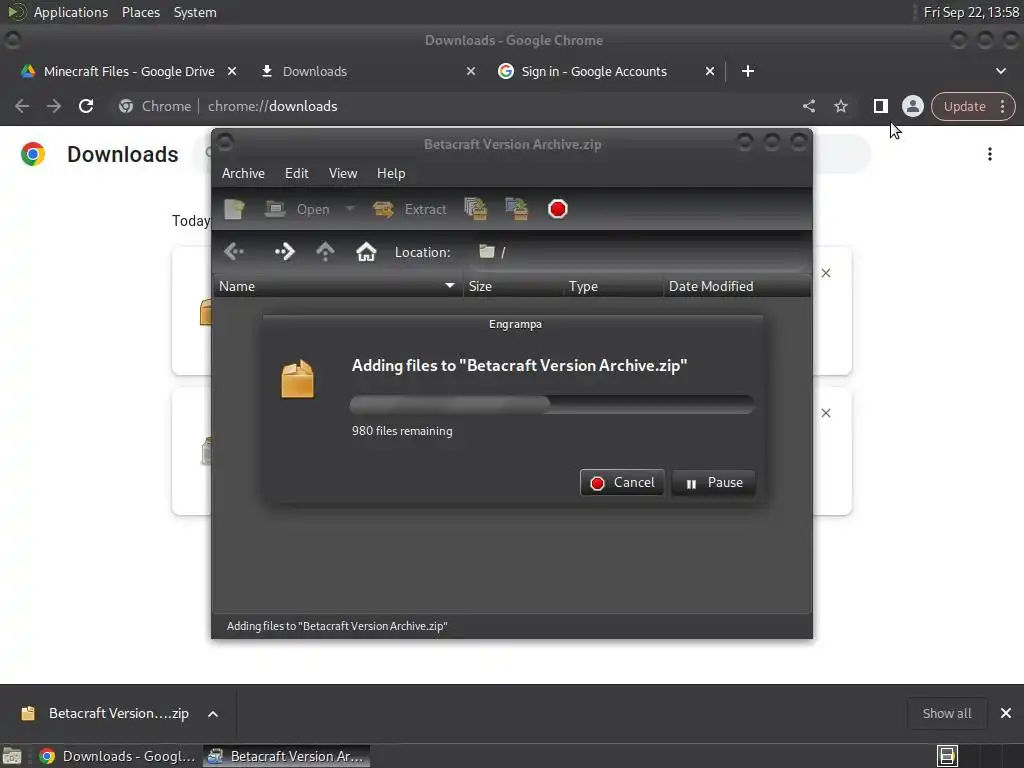Open the Downloads page three-dot menu
This screenshot has width=1024, height=768.
pos(989,154)
